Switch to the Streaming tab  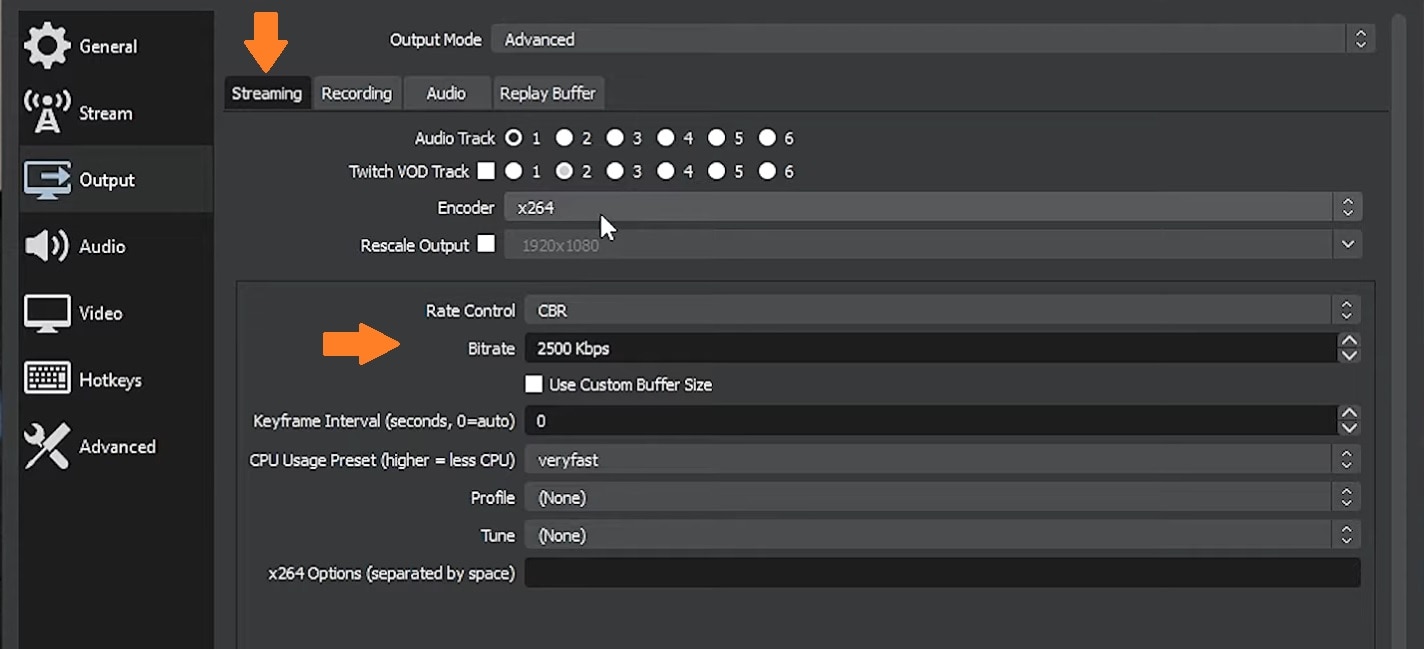267,93
